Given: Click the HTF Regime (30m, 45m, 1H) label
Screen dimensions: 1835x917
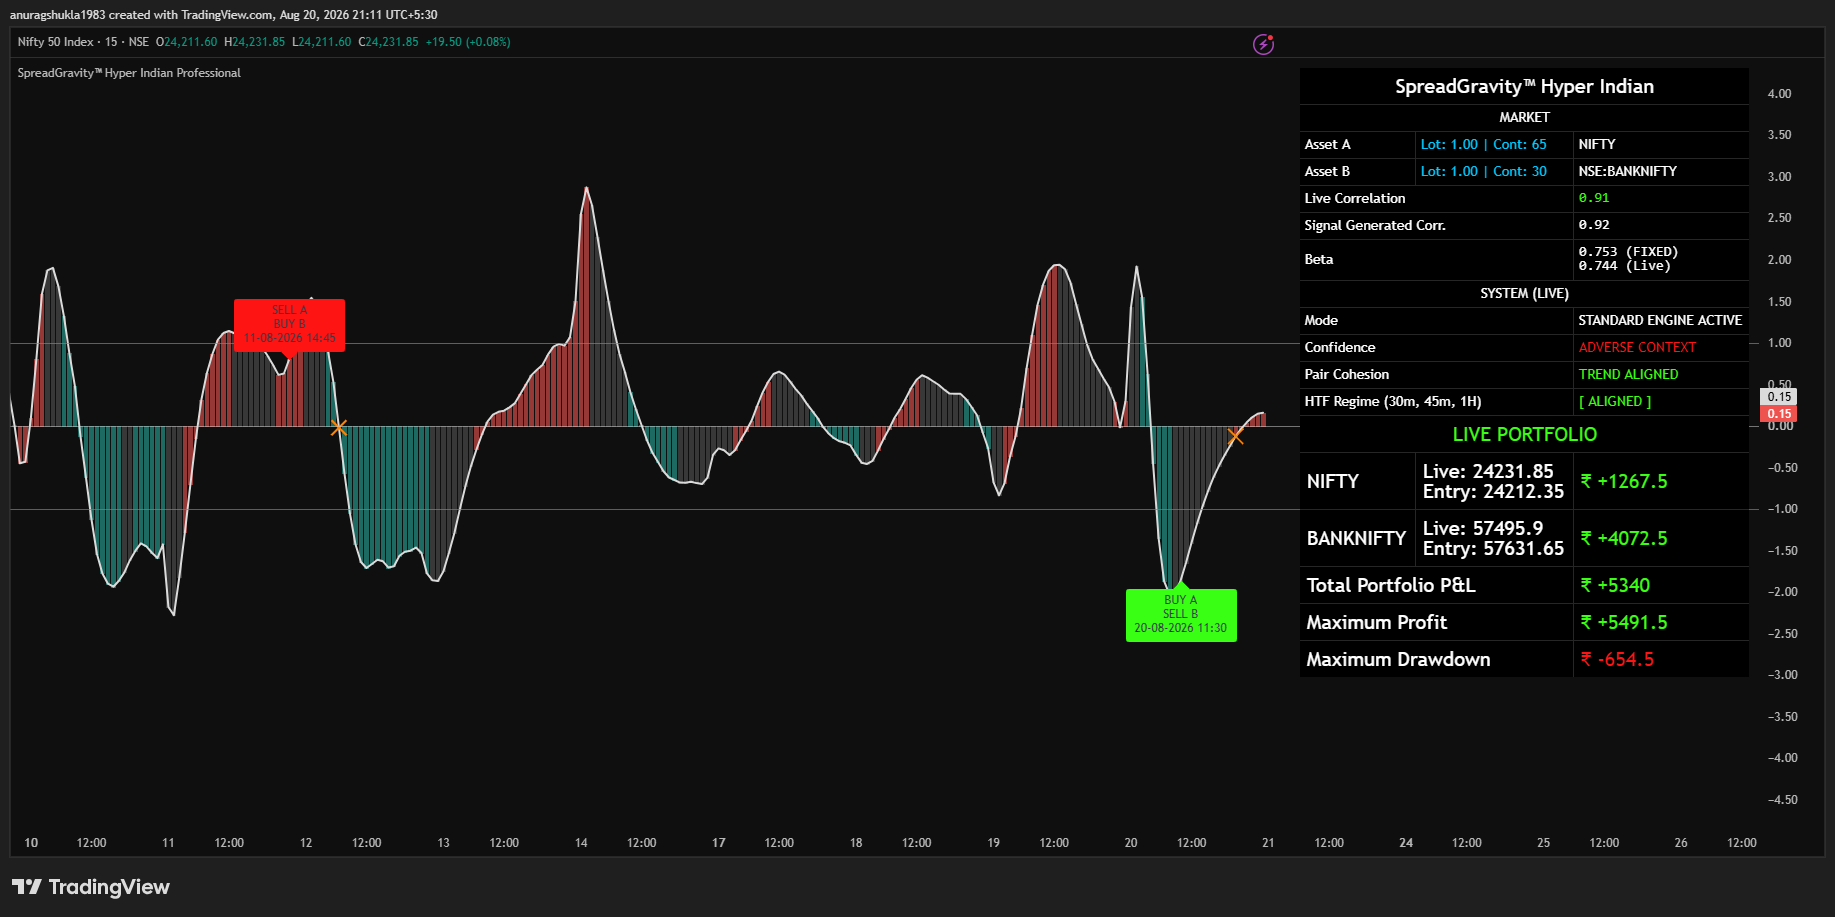Looking at the screenshot, I should [1392, 402].
